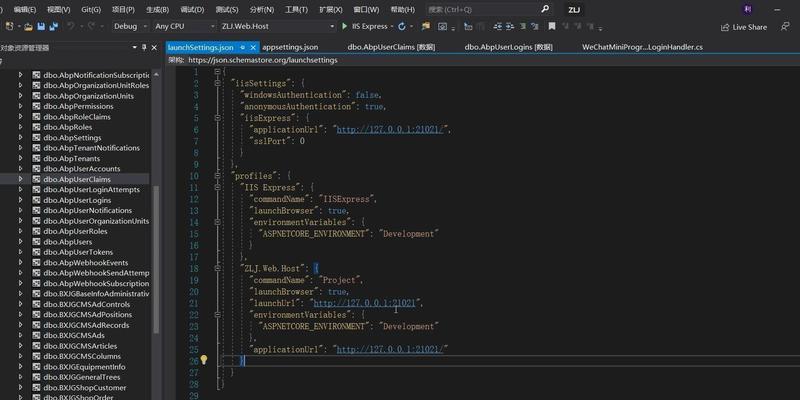800x400 pixels.
Task: Open the Git(G) menu
Action: click(x=91, y=9)
